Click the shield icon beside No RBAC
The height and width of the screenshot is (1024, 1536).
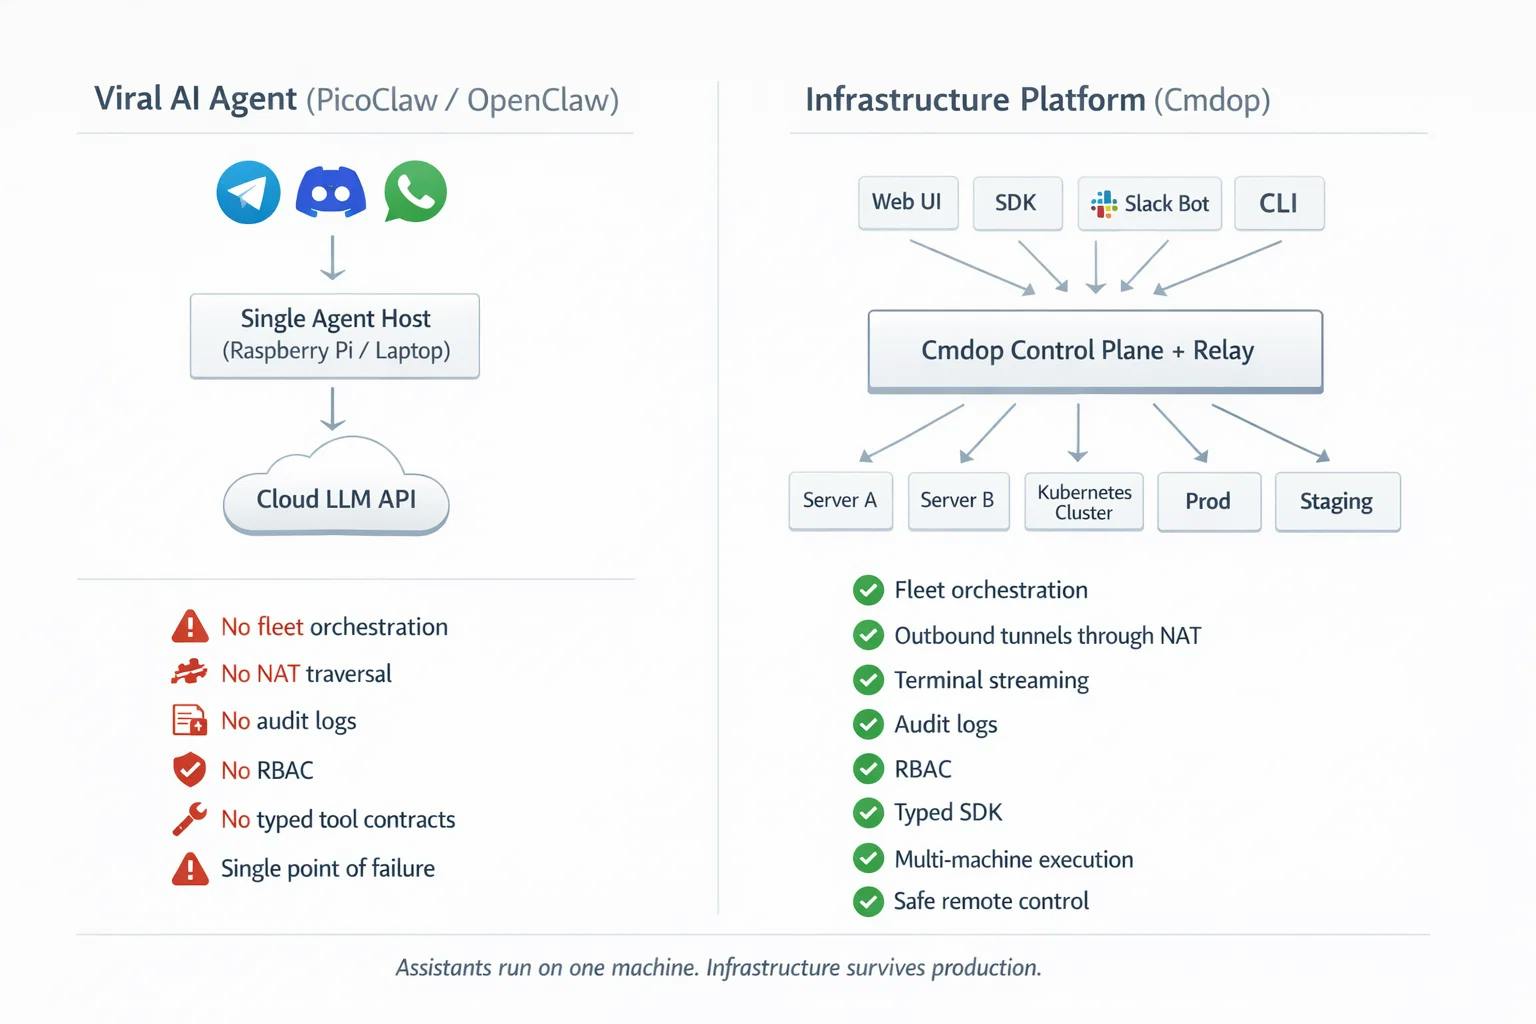[190, 770]
